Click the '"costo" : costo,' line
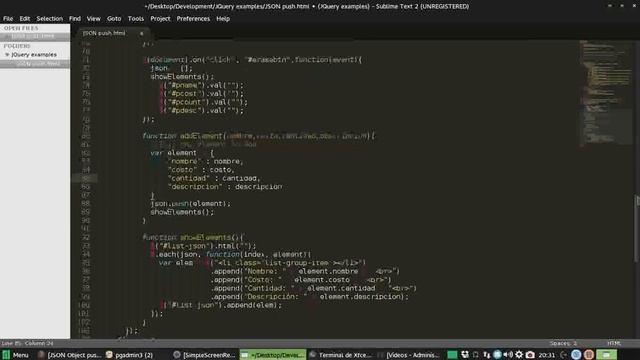The image size is (640, 360). [x=201, y=170]
